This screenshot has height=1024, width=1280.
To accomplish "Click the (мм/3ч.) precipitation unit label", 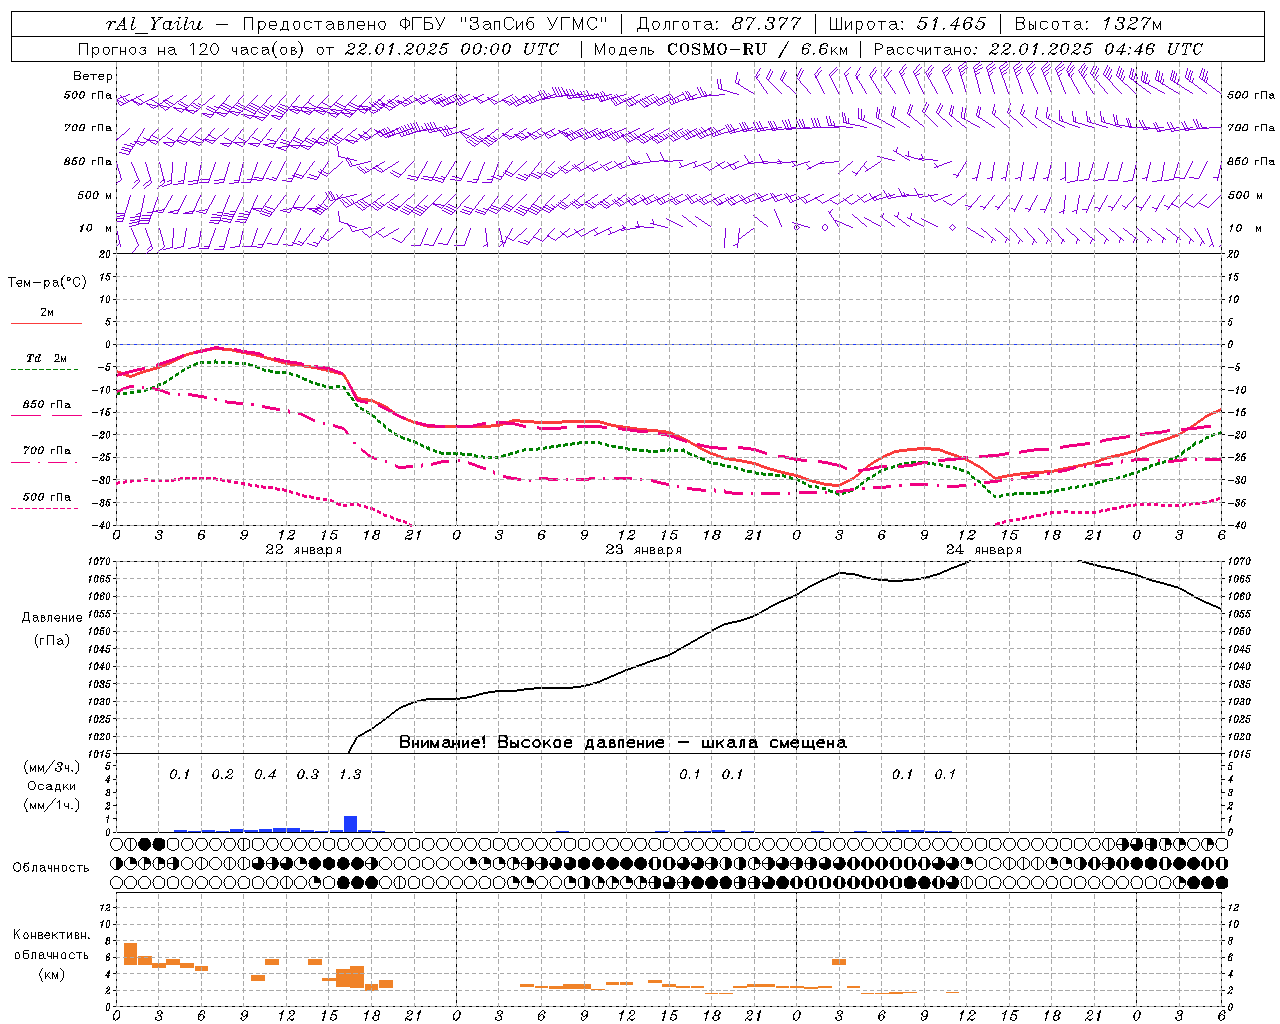I will coord(52,767).
